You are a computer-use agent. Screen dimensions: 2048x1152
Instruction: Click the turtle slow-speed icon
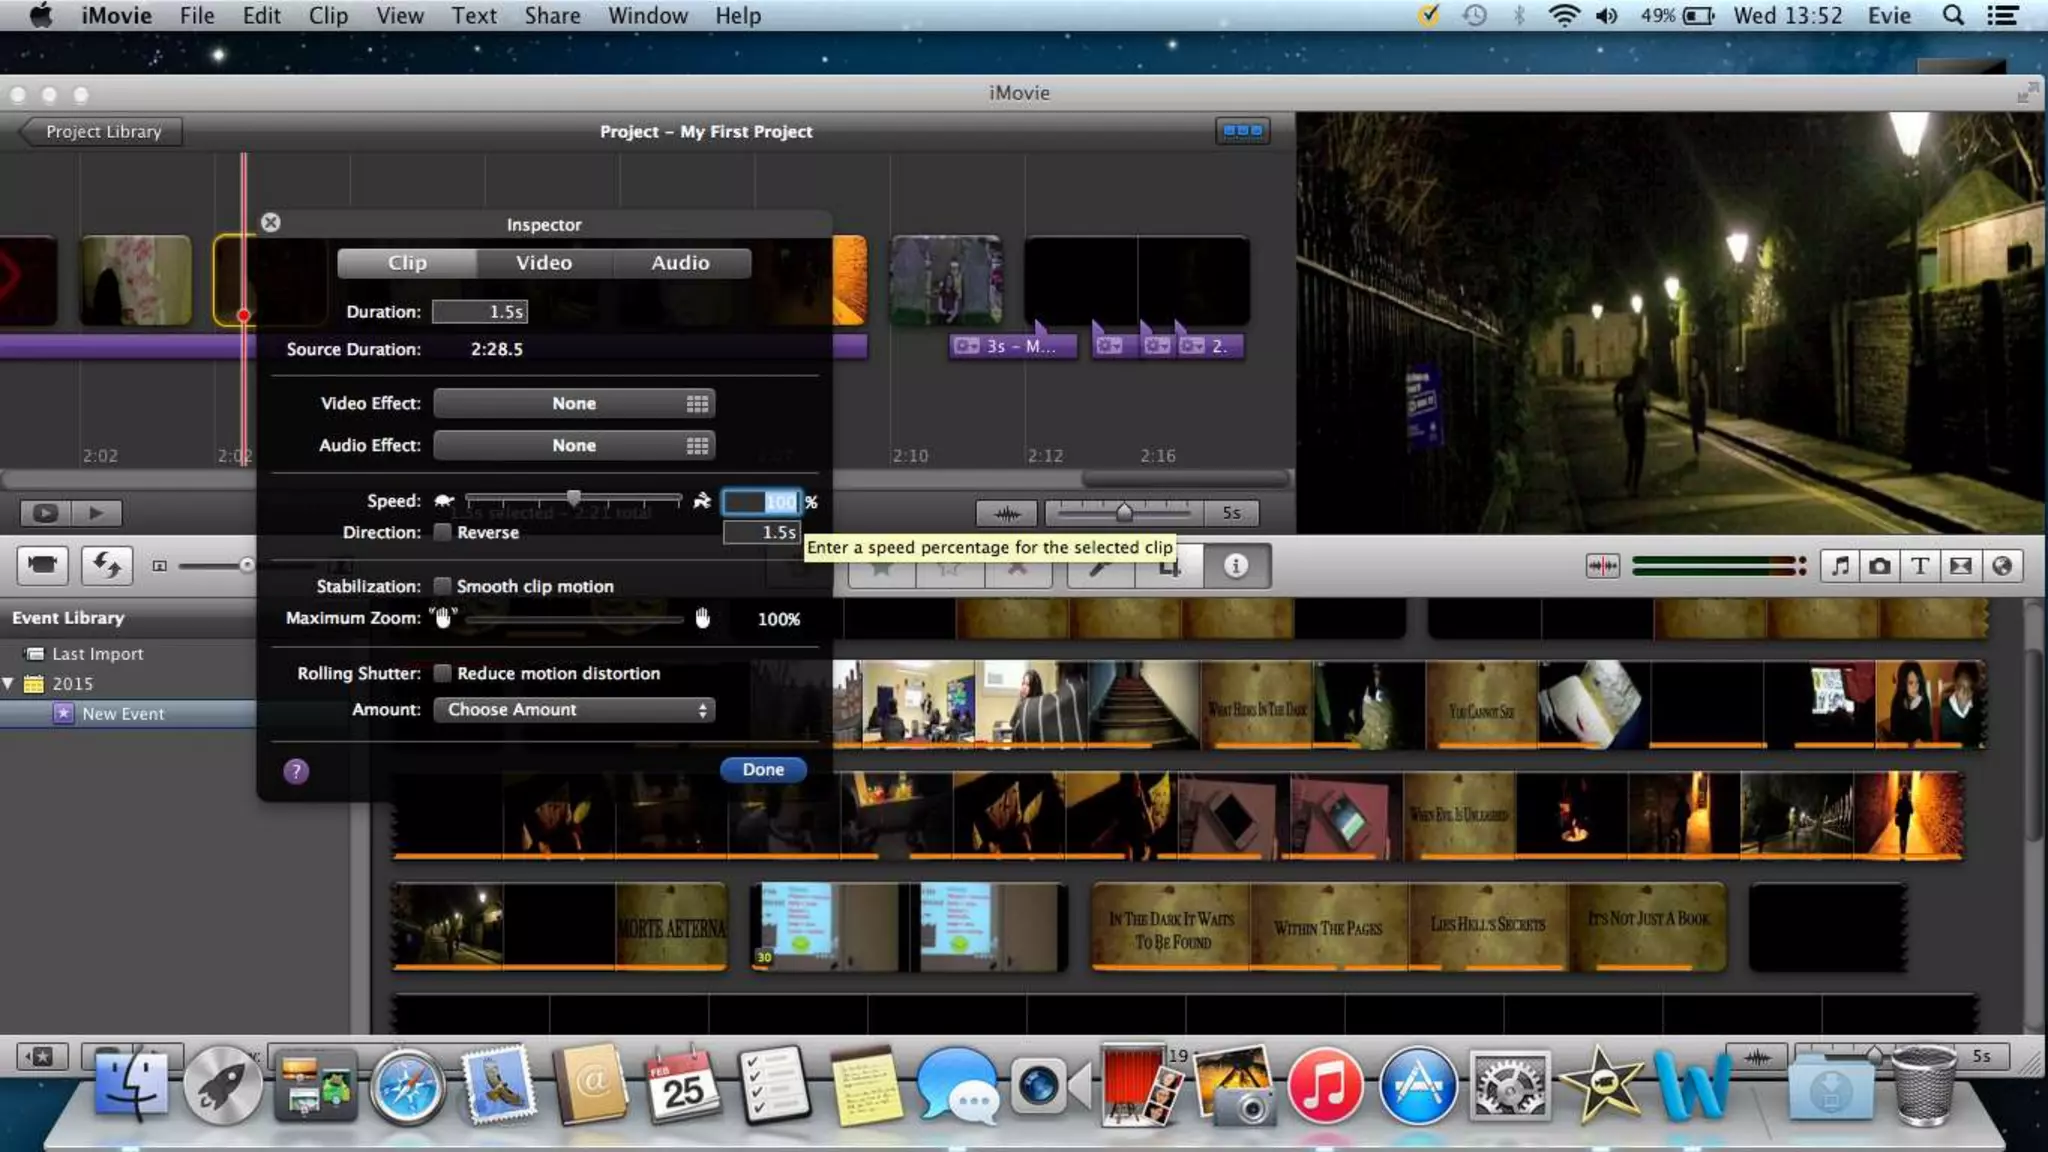tap(444, 500)
